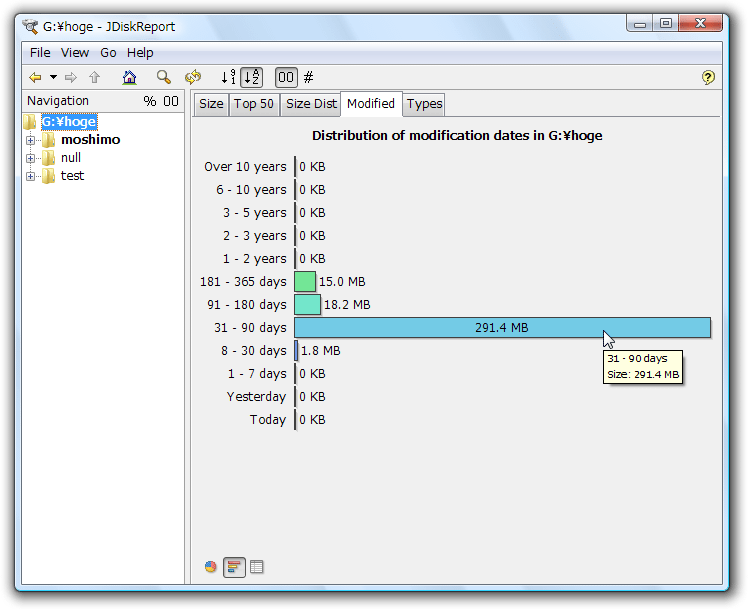Image resolution: width=749 pixels, height=609 pixels.
Task: Expand the moshimo folder node
Action: click(x=31, y=140)
